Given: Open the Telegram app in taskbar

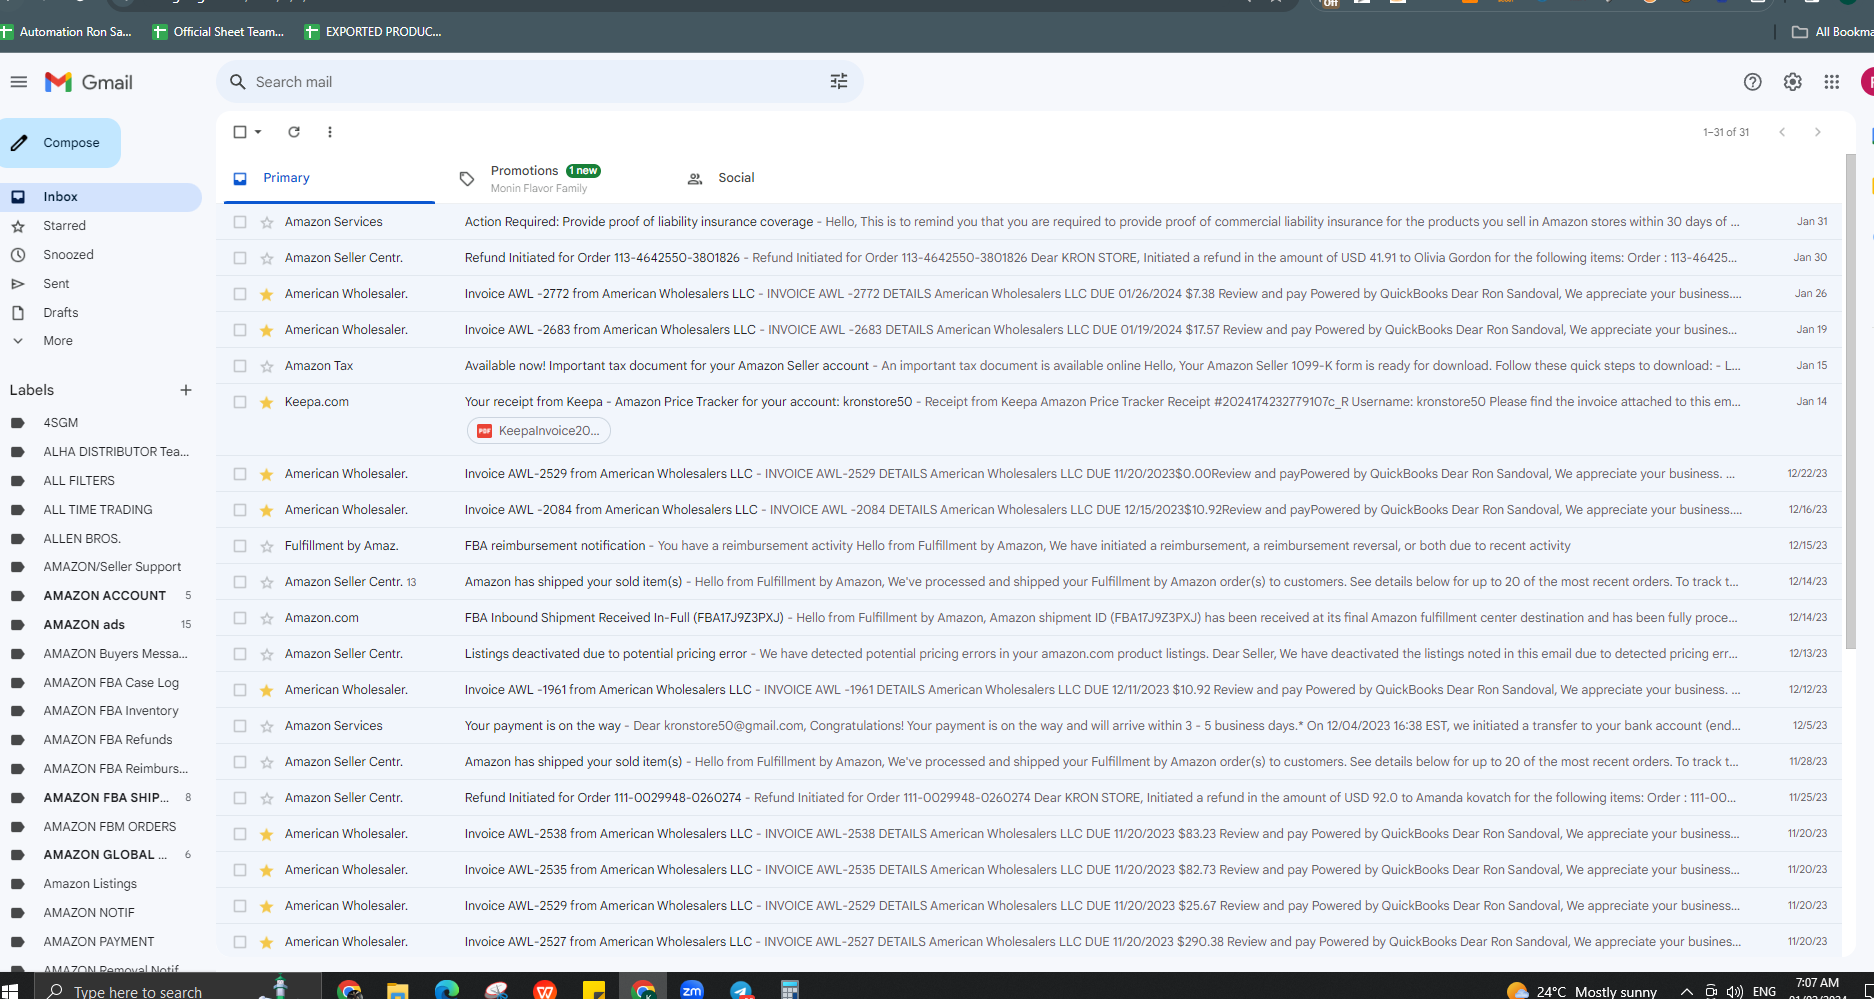Looking at the screenshot, I should pos(741,989).
